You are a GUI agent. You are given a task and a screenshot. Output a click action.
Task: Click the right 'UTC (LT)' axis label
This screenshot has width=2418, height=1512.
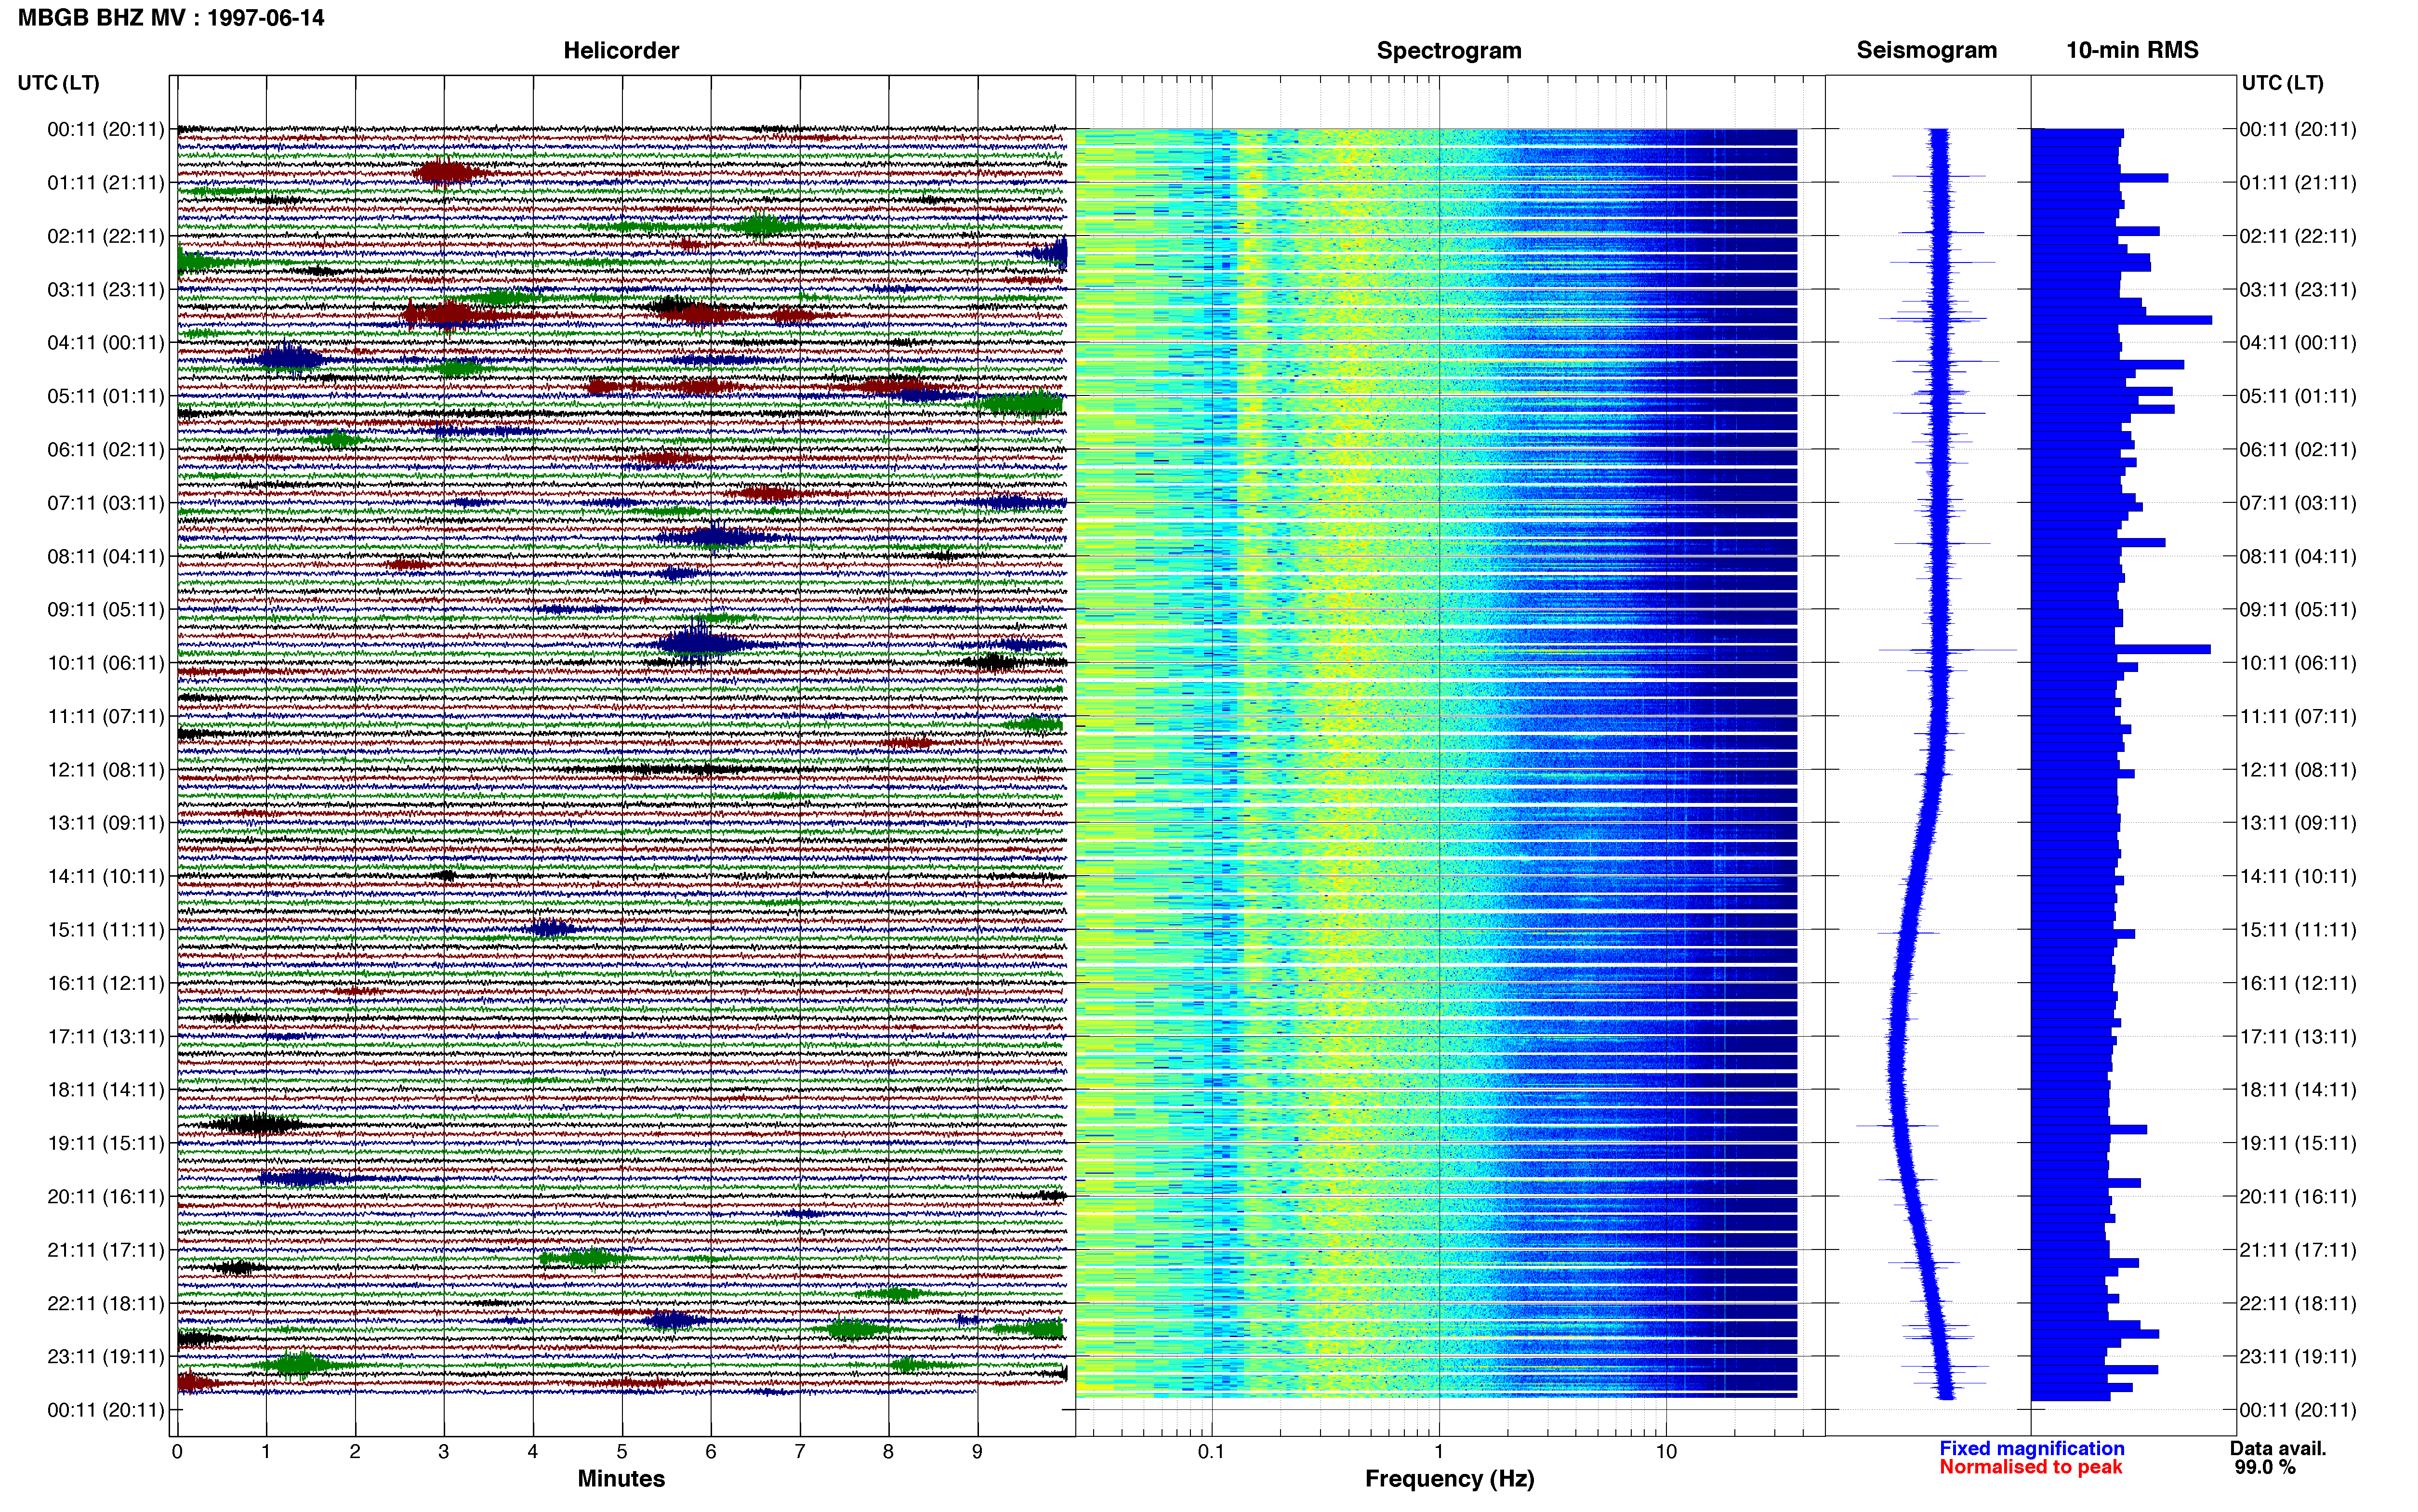tap(2282, 83)
